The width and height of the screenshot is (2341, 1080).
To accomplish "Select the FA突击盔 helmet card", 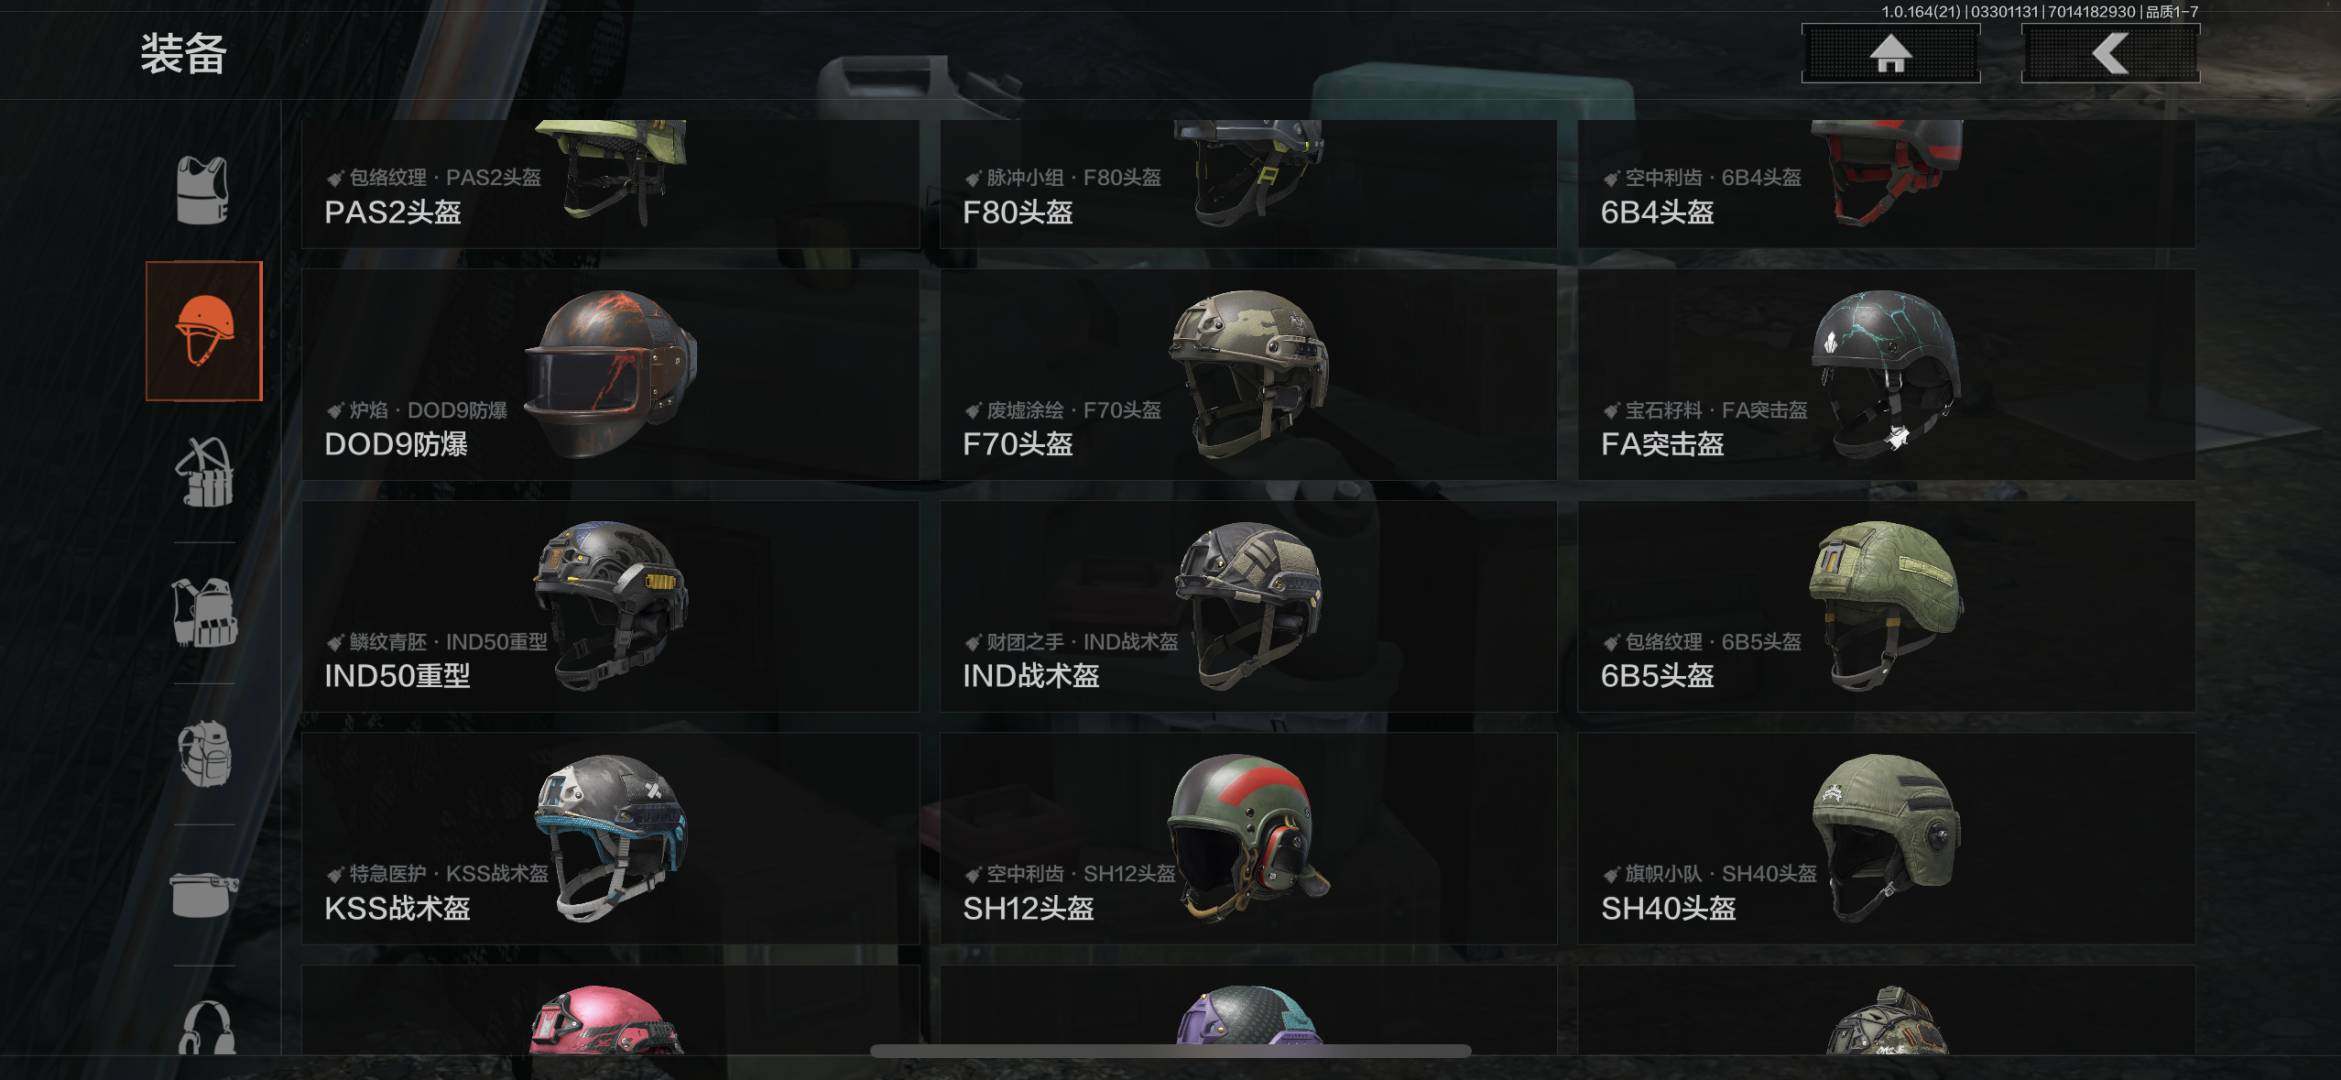I will 1886,374.
